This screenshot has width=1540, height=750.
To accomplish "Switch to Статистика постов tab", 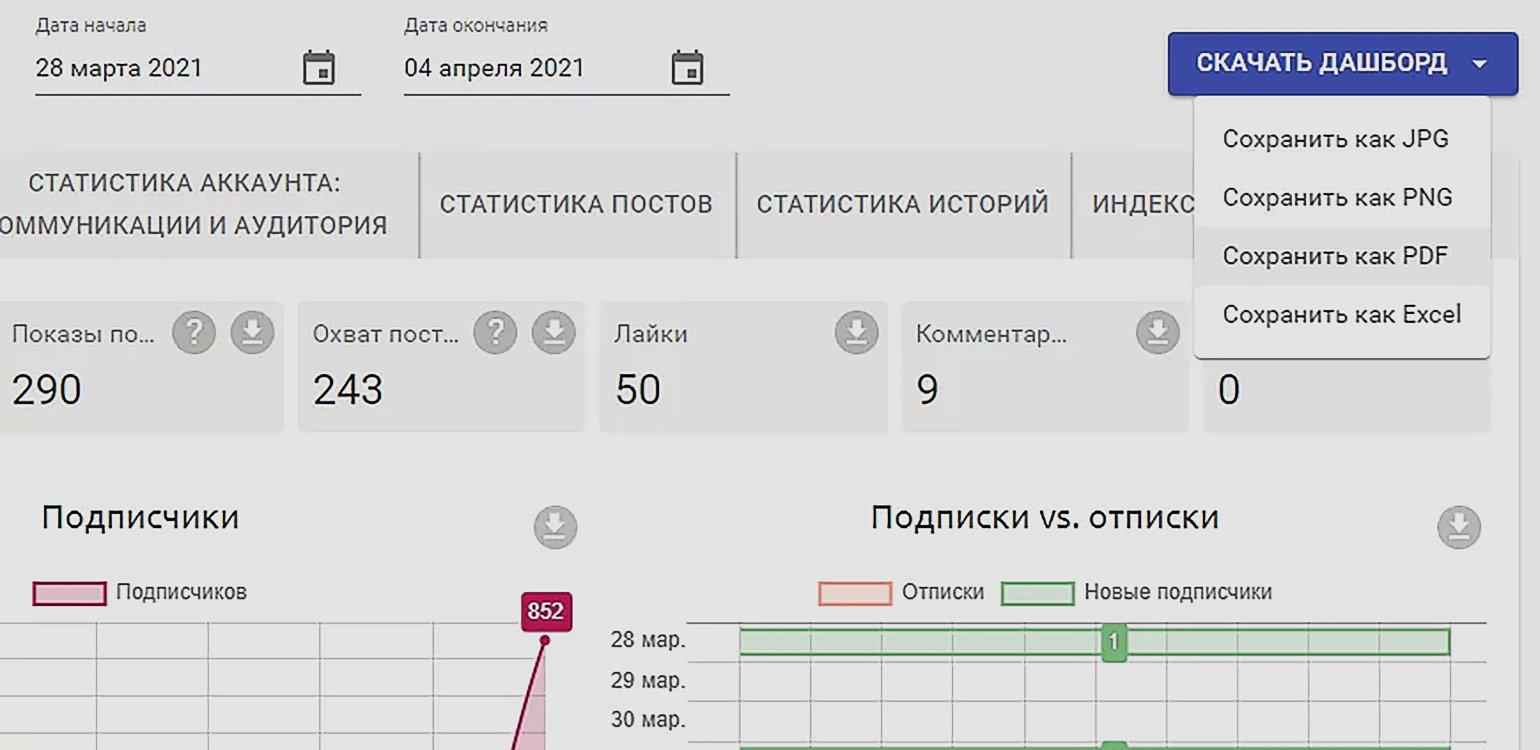I will click(576, 205).
